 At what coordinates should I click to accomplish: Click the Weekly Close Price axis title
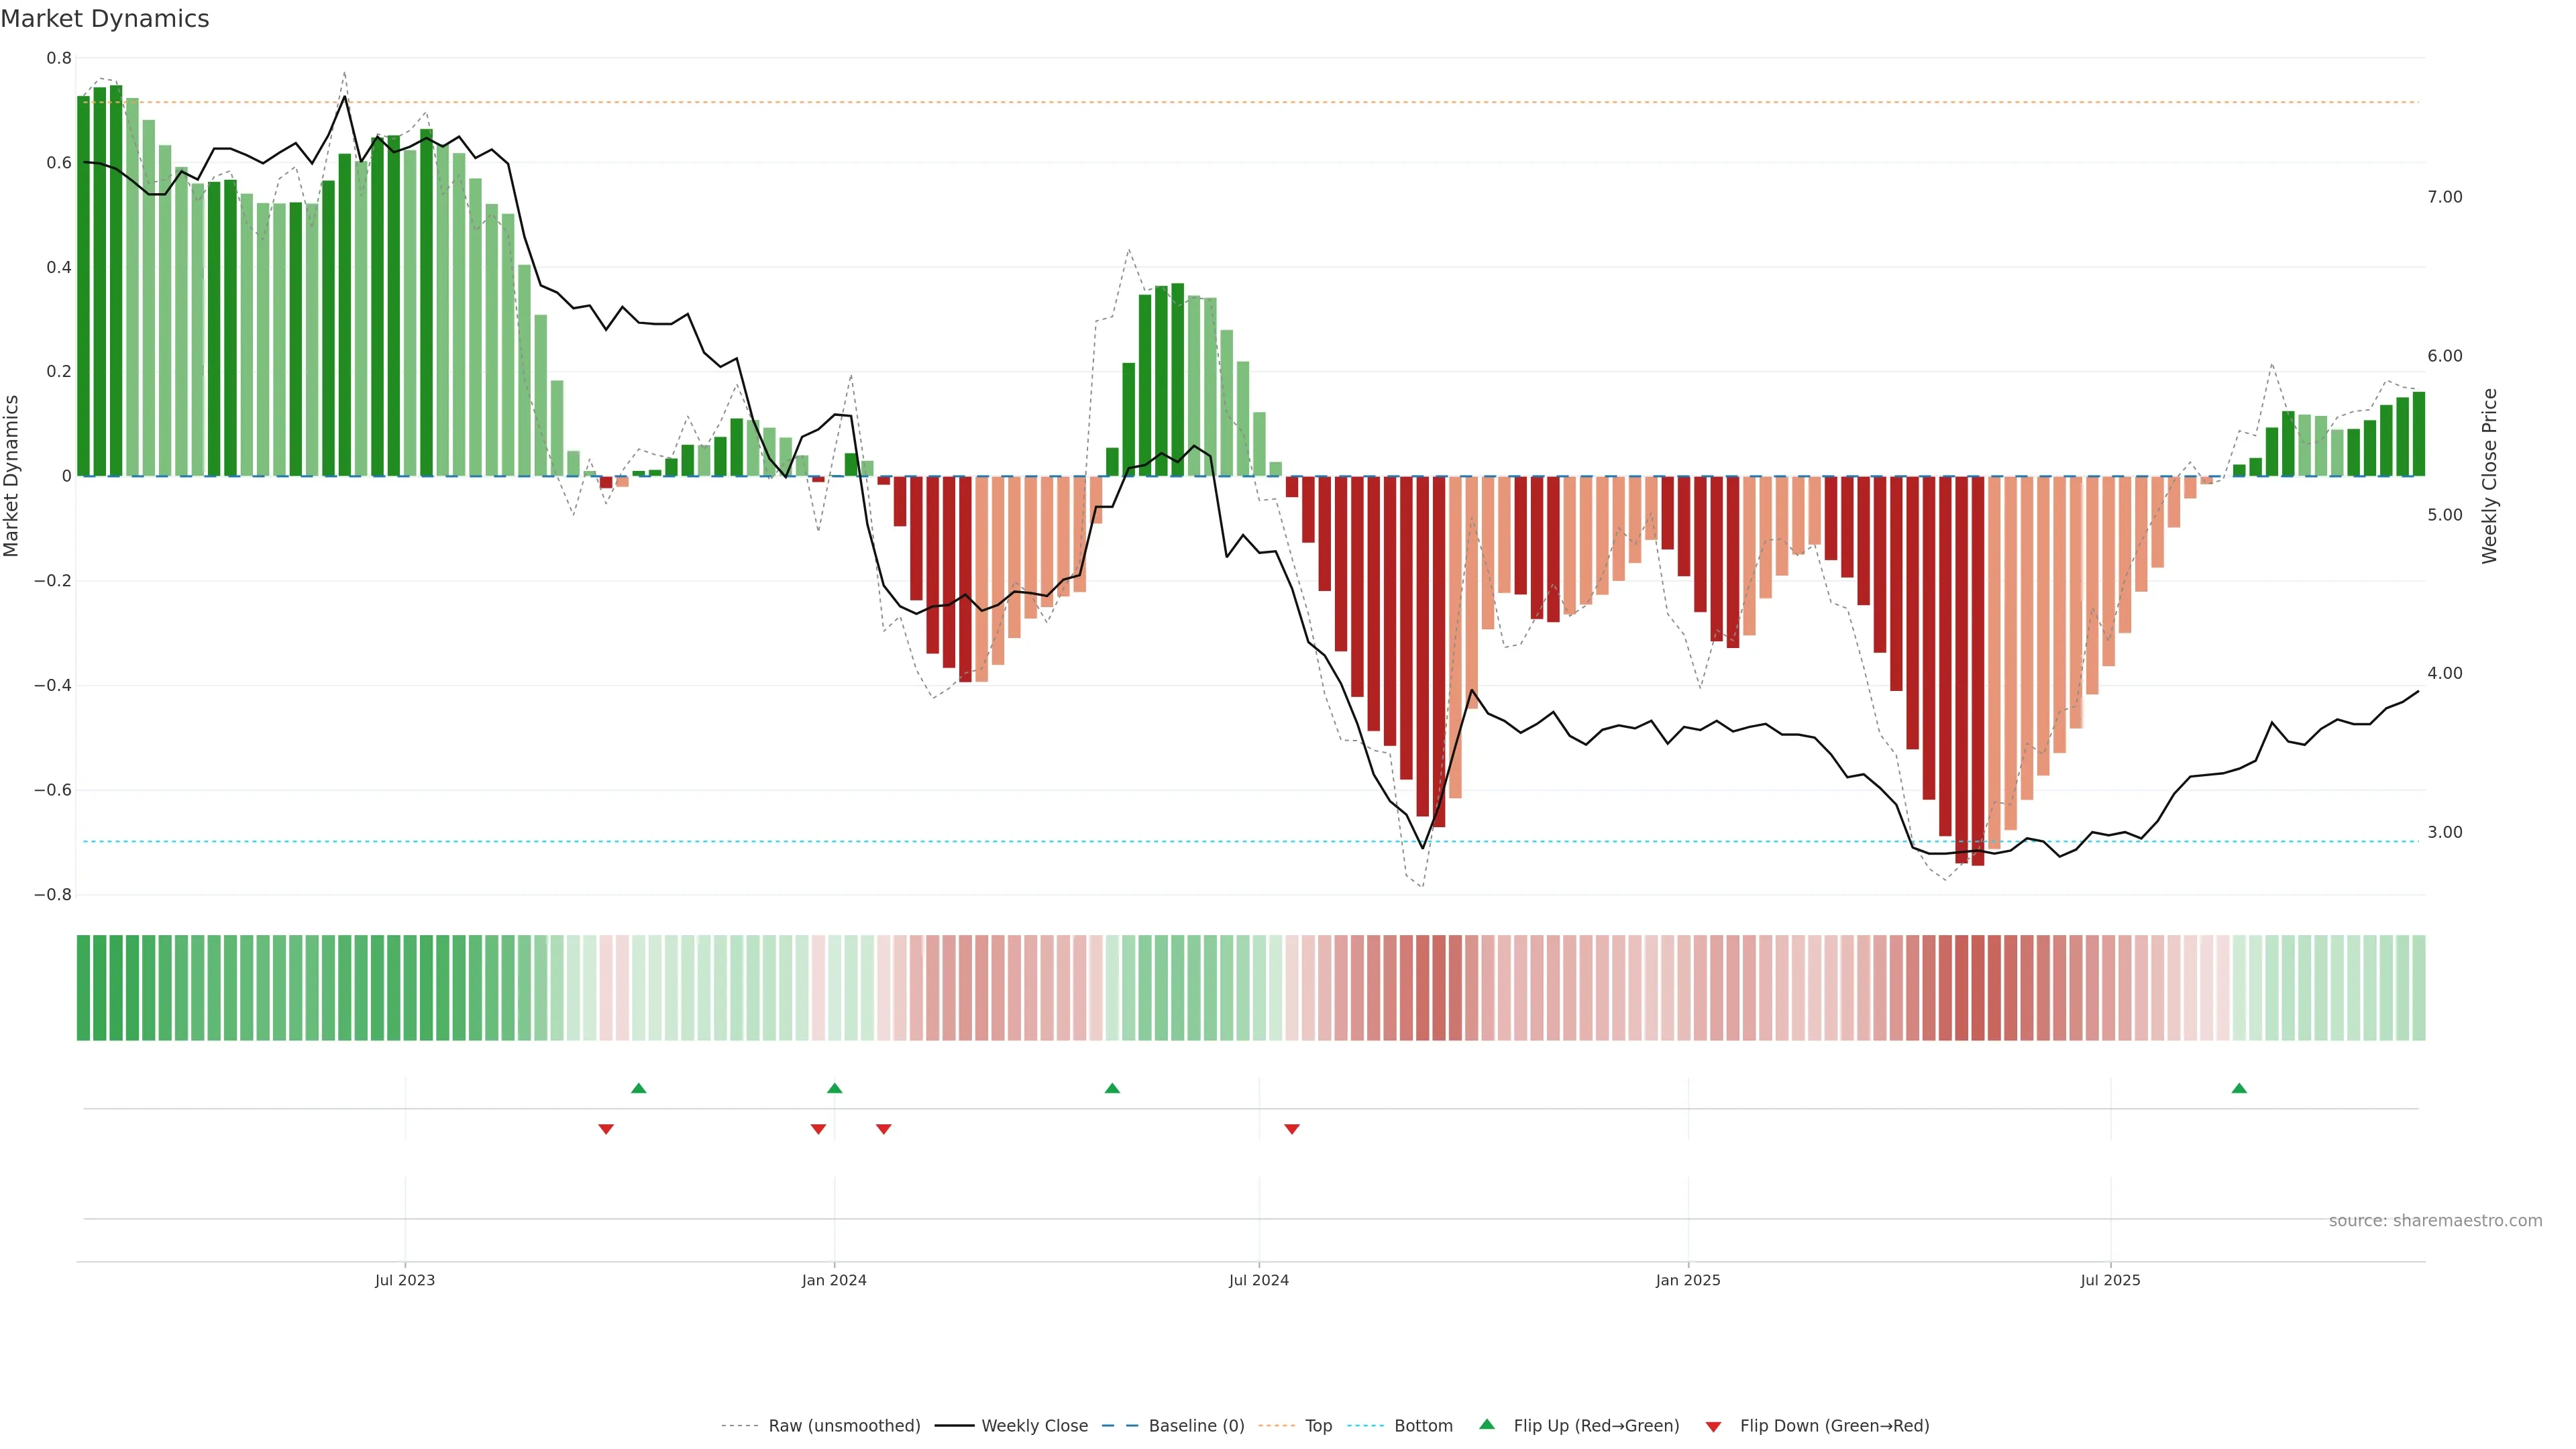[2489, 476]
